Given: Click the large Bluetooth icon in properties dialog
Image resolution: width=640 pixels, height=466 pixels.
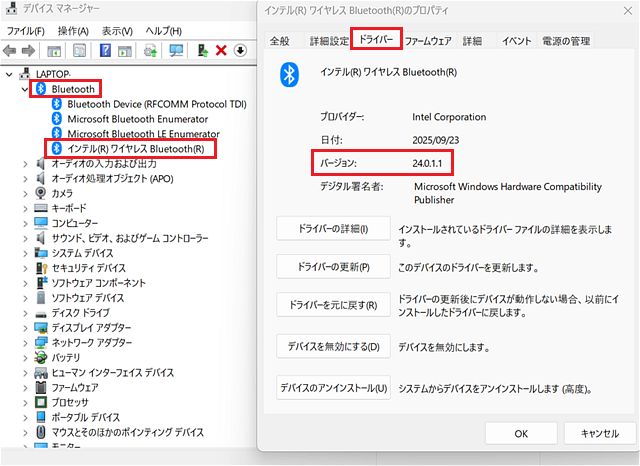Looking at the screenshot, I should 289,75.
